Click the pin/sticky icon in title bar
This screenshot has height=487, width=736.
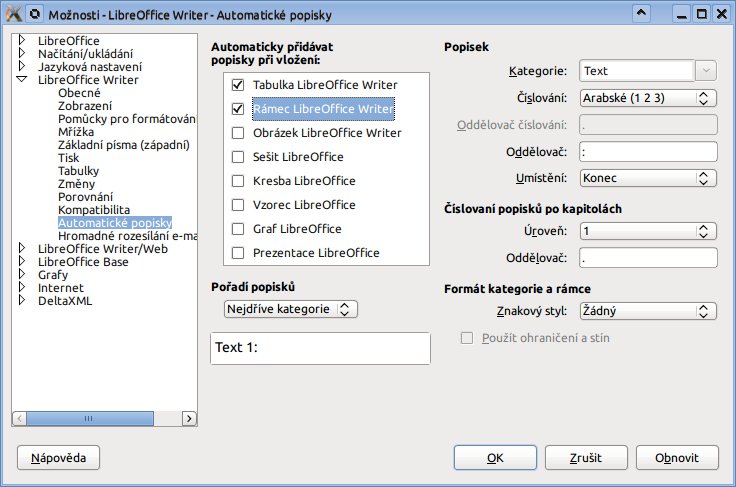(35, 14)
